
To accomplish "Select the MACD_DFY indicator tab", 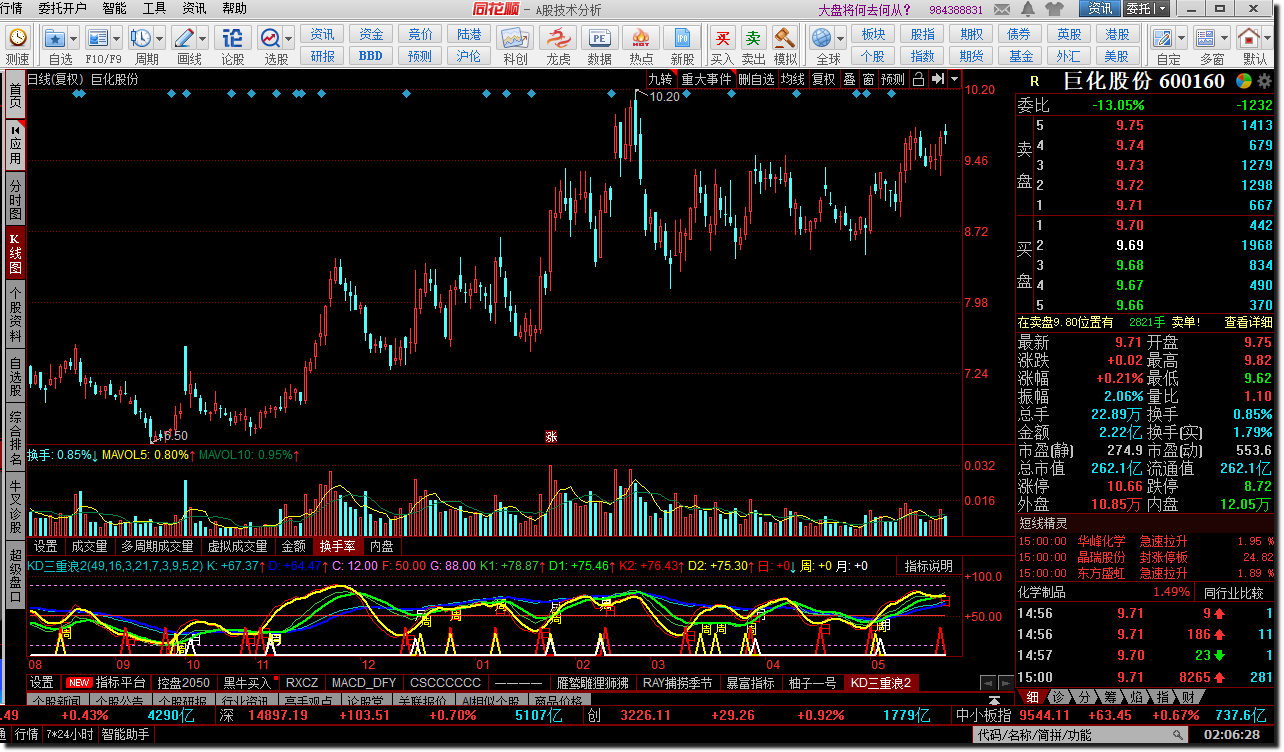I will (364, 683).
